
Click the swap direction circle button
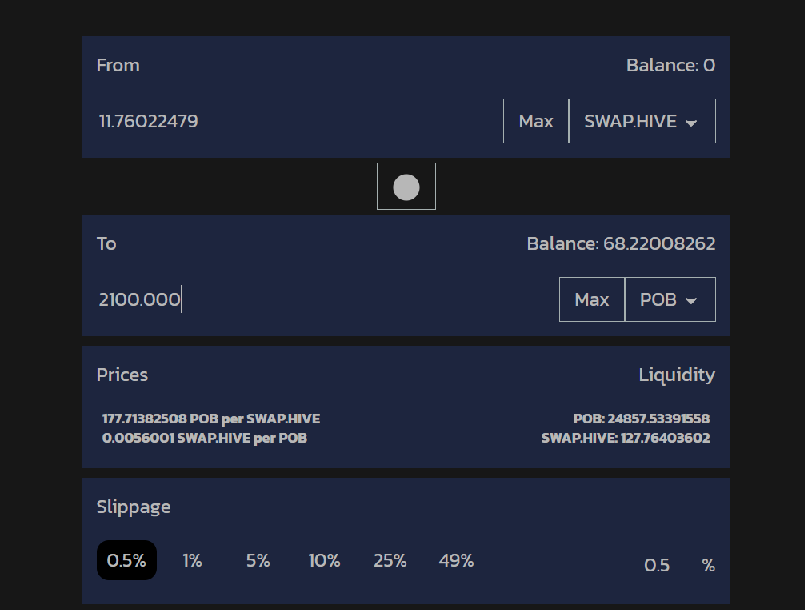click(406, 186)
